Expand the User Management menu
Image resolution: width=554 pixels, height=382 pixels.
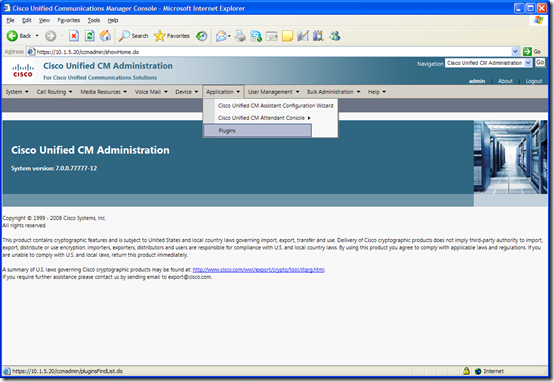273,92
